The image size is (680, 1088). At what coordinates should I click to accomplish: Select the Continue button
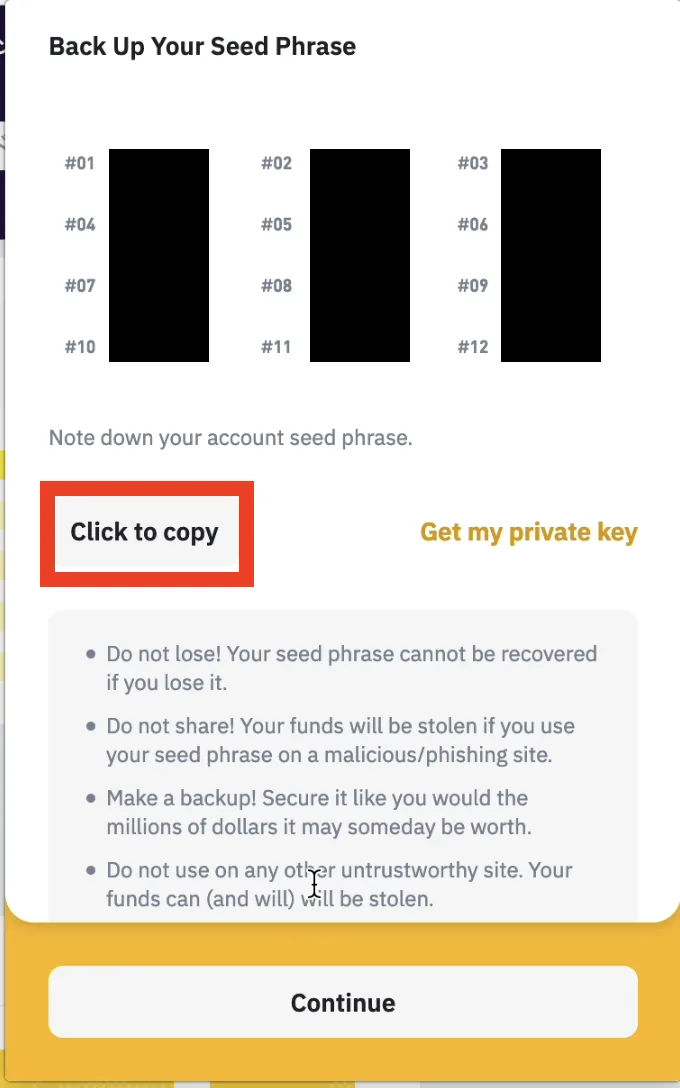(343, 1002)
